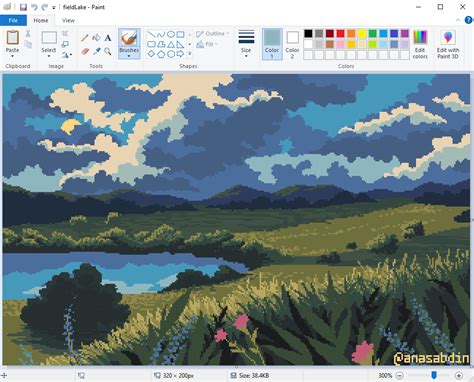This screenshot has width=474, height=382.
Task: Choose the Fill with color bucket tool
Action: tap(96, 38)
